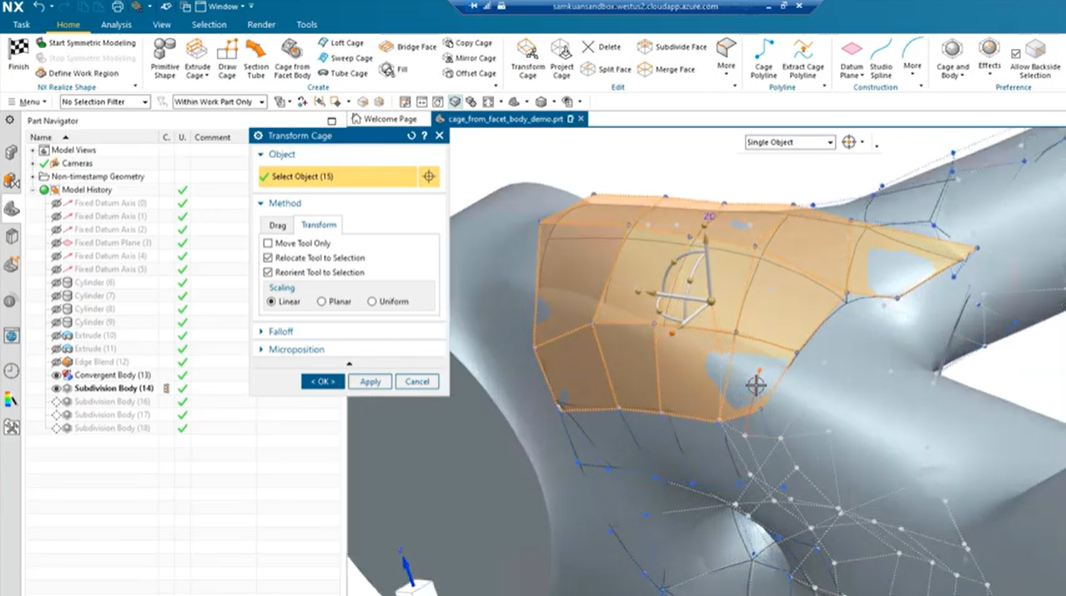Click the Delete command in Edit group
The height and width of the screenshot is (596, 1066).
coord(602,47)
